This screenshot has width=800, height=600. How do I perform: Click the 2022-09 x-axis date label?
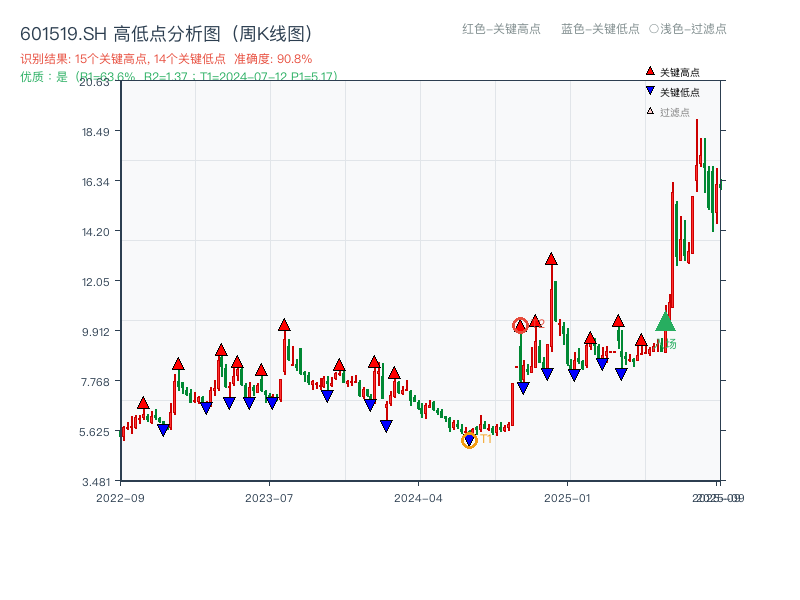click(x=118, y=498)
